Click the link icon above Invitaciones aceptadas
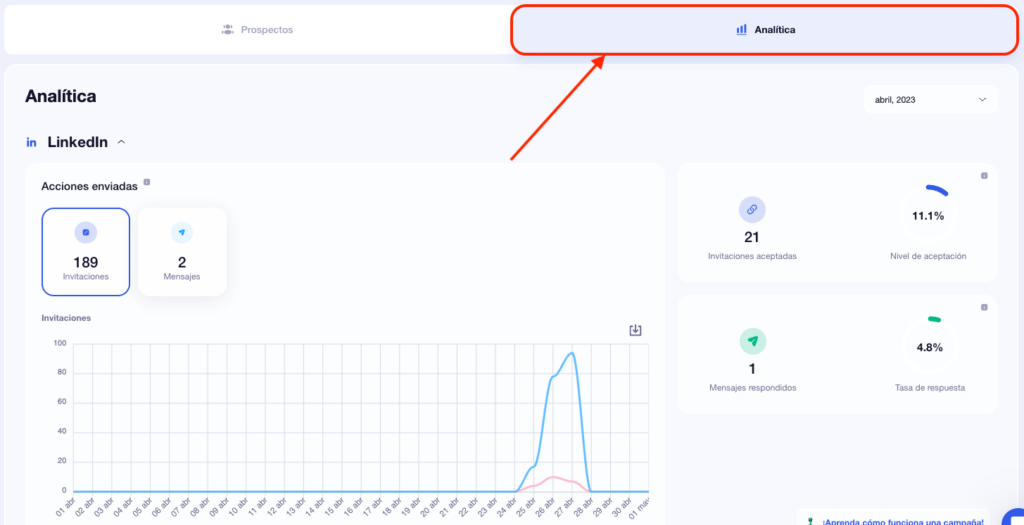 (x=751, y=209)
